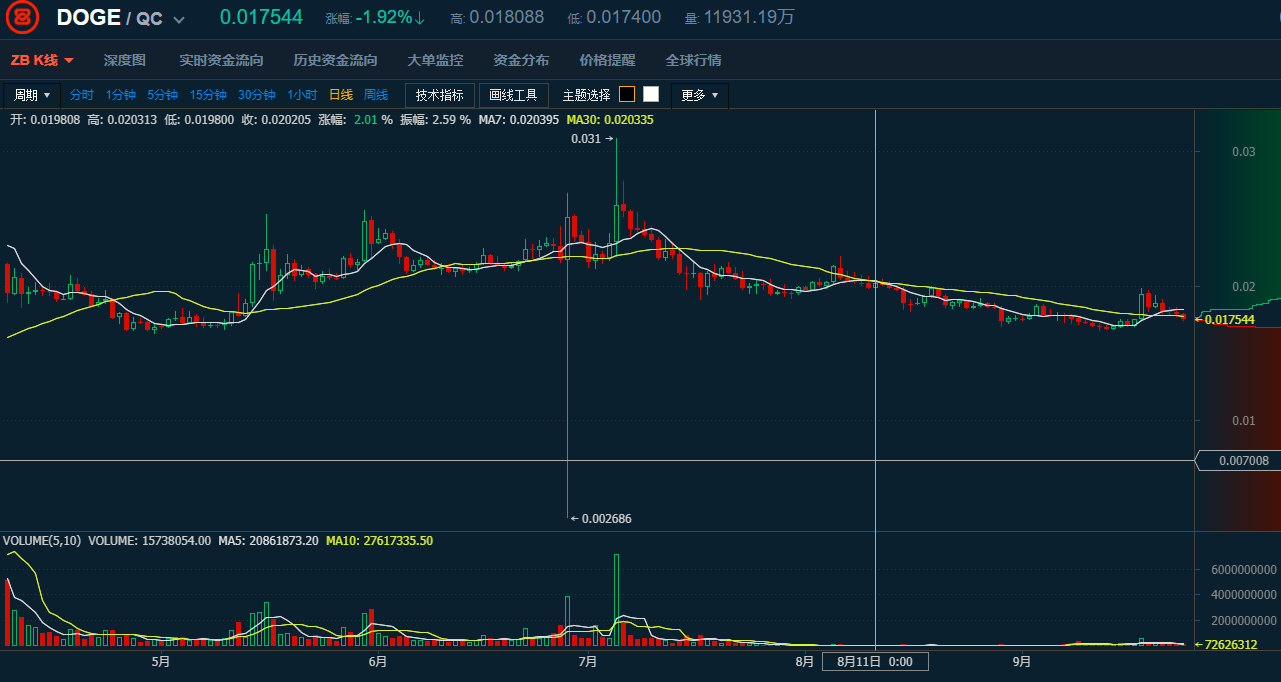This screenshot has height=682, width=1281.
Task: Select the 15分钟 interval
Action: pos(208,95)
